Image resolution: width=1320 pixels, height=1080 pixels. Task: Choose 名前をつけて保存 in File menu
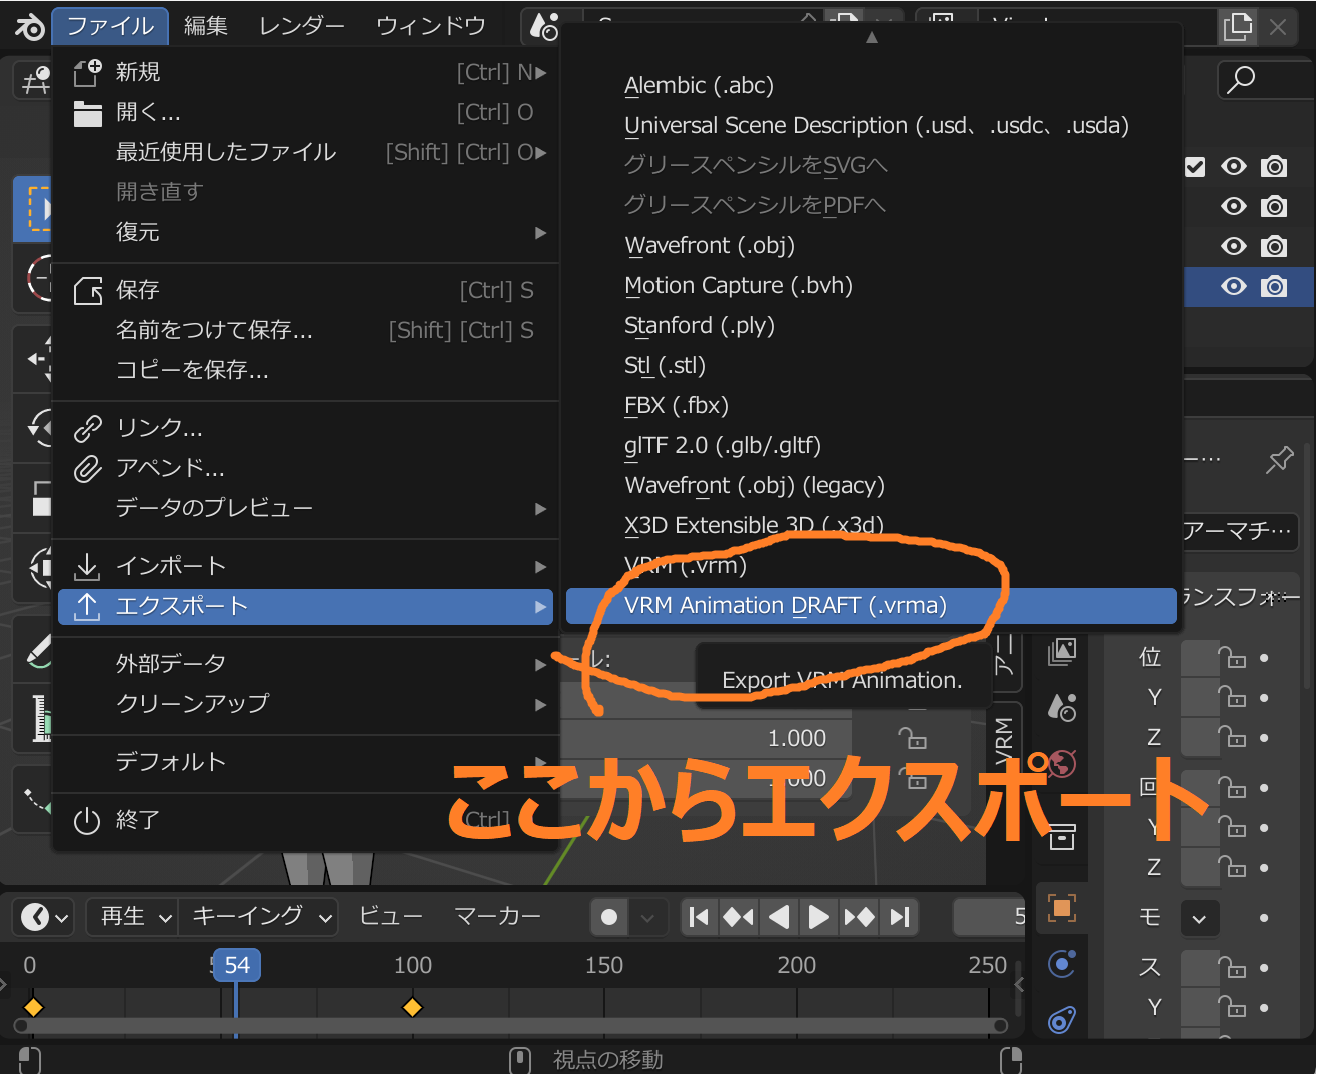[305, 331]
